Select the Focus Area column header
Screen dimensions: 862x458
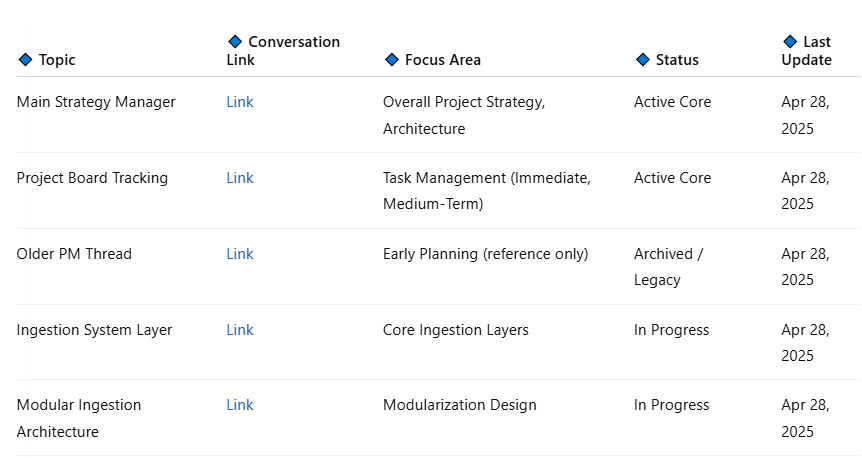pos(443,59)
